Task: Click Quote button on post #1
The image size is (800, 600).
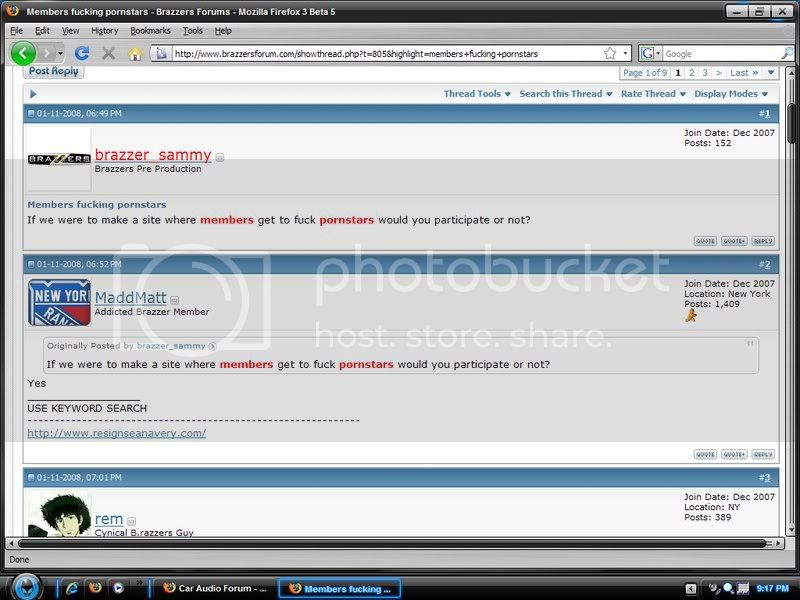Action: pyautogui.click(x=705, y=241)
